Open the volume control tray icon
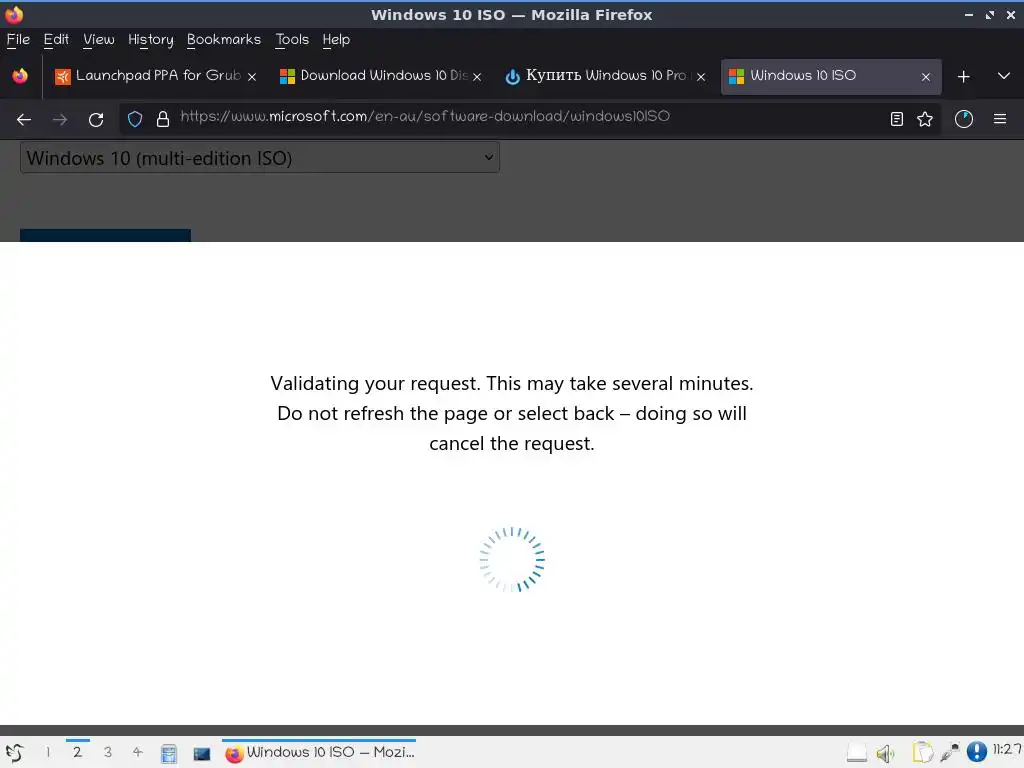 pos(885,754)
